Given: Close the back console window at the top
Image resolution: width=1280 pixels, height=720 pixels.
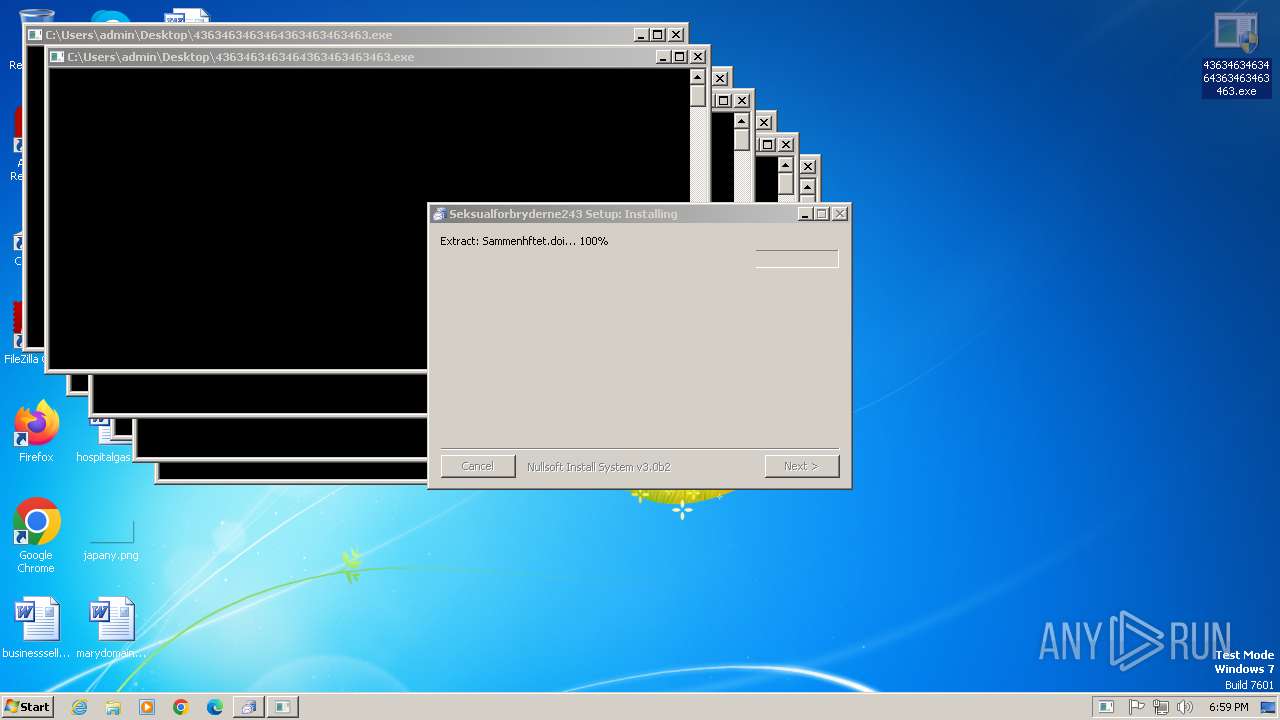Looking at the screenshot, I should pyautogui.click(x=676, y=35).
